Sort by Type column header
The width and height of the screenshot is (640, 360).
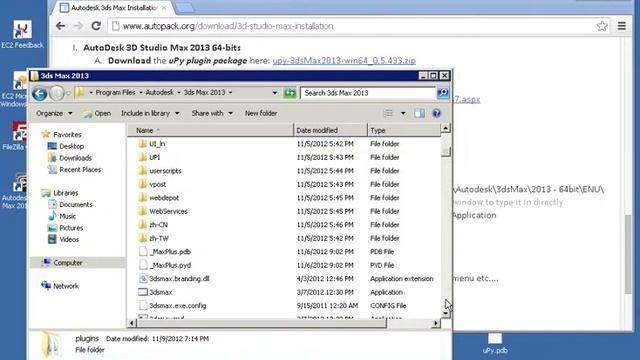(404, 130)
